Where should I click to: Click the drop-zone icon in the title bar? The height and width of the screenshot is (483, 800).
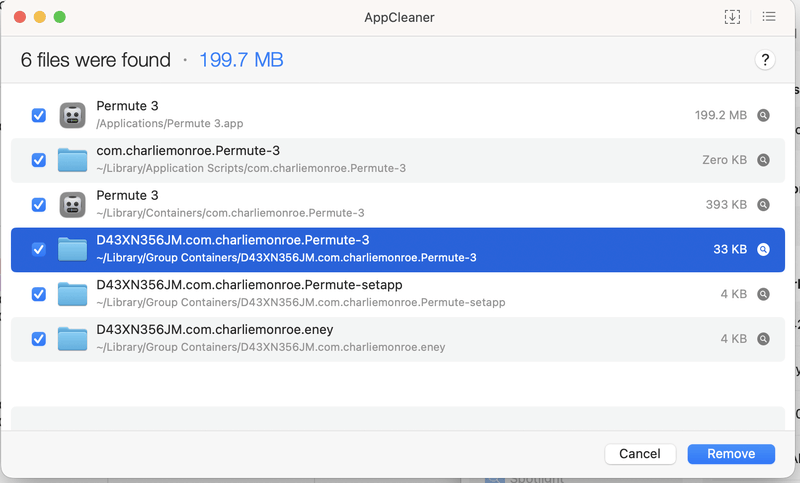click(x=732, y=17)
